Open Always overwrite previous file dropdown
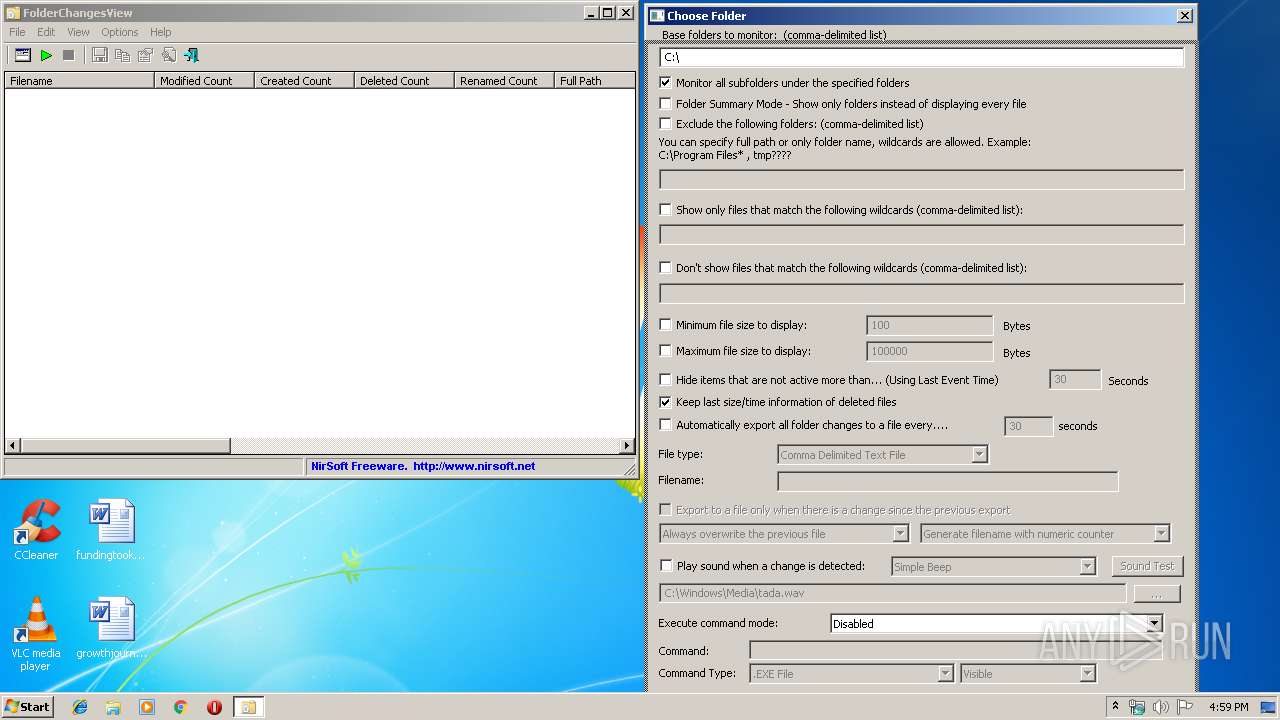 point(783,534)
